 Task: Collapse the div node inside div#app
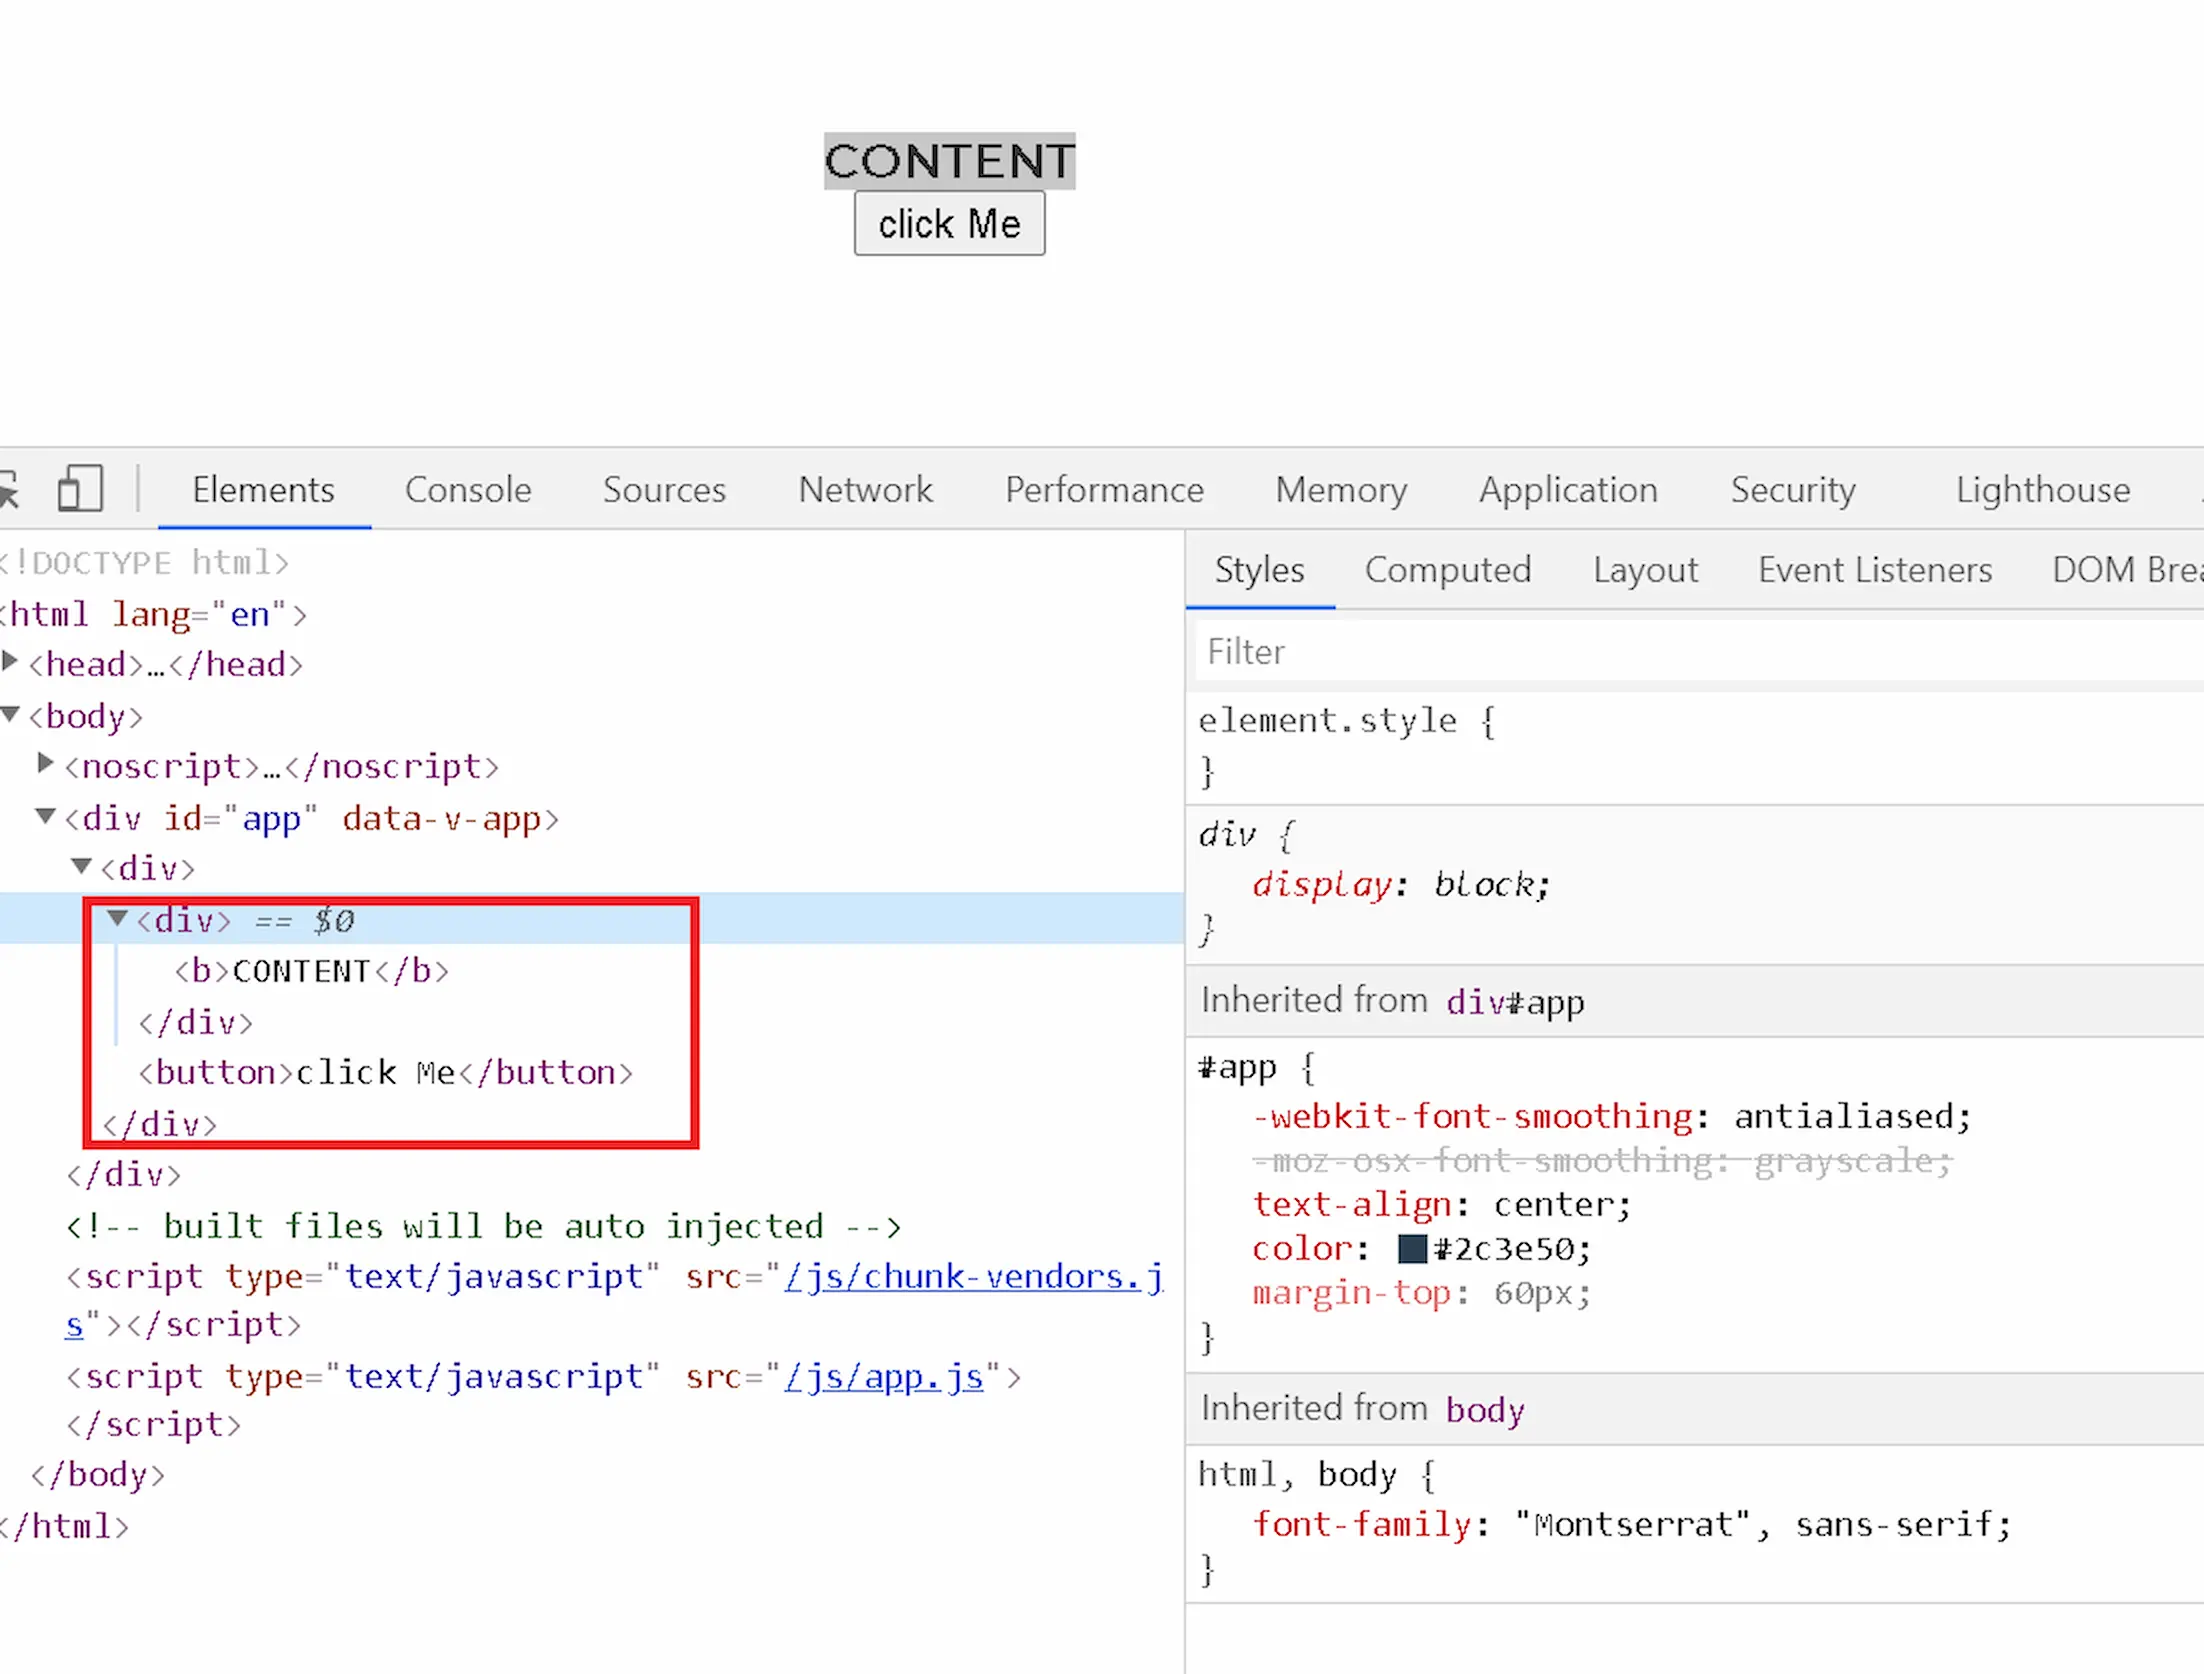[x=82, y=866]
